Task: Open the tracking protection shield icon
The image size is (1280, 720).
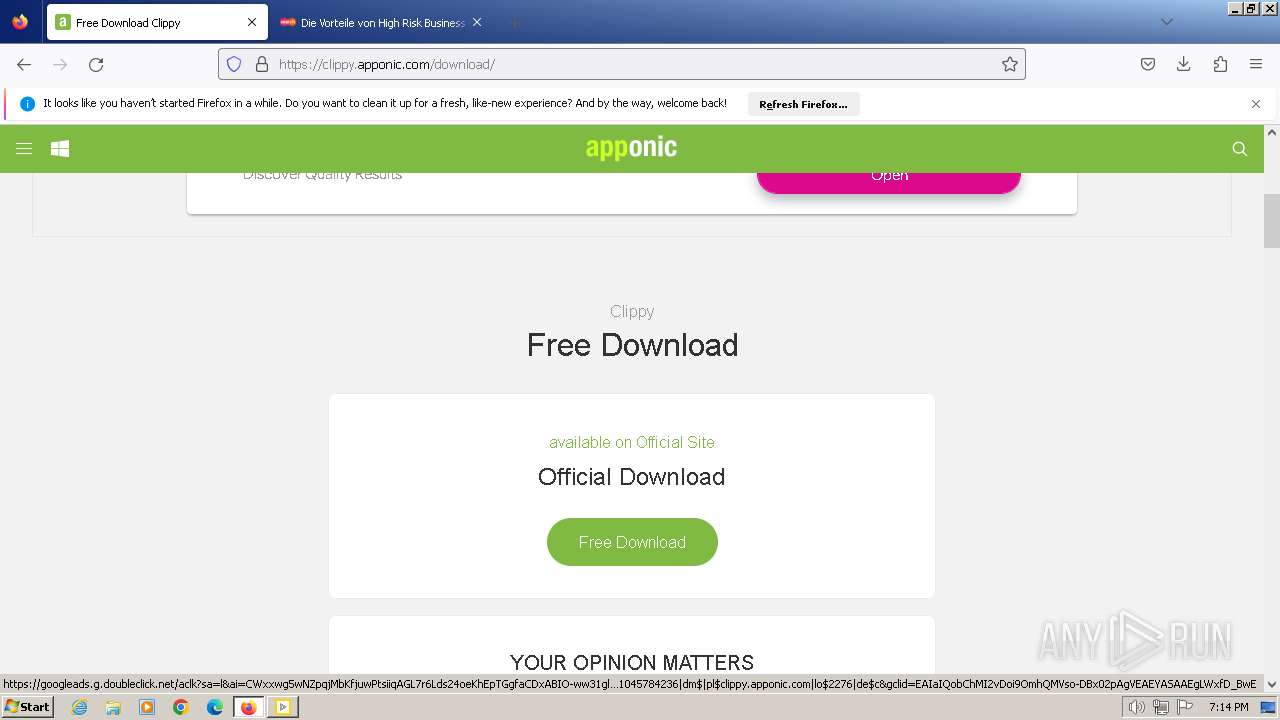Action: (x=234, y=64)
